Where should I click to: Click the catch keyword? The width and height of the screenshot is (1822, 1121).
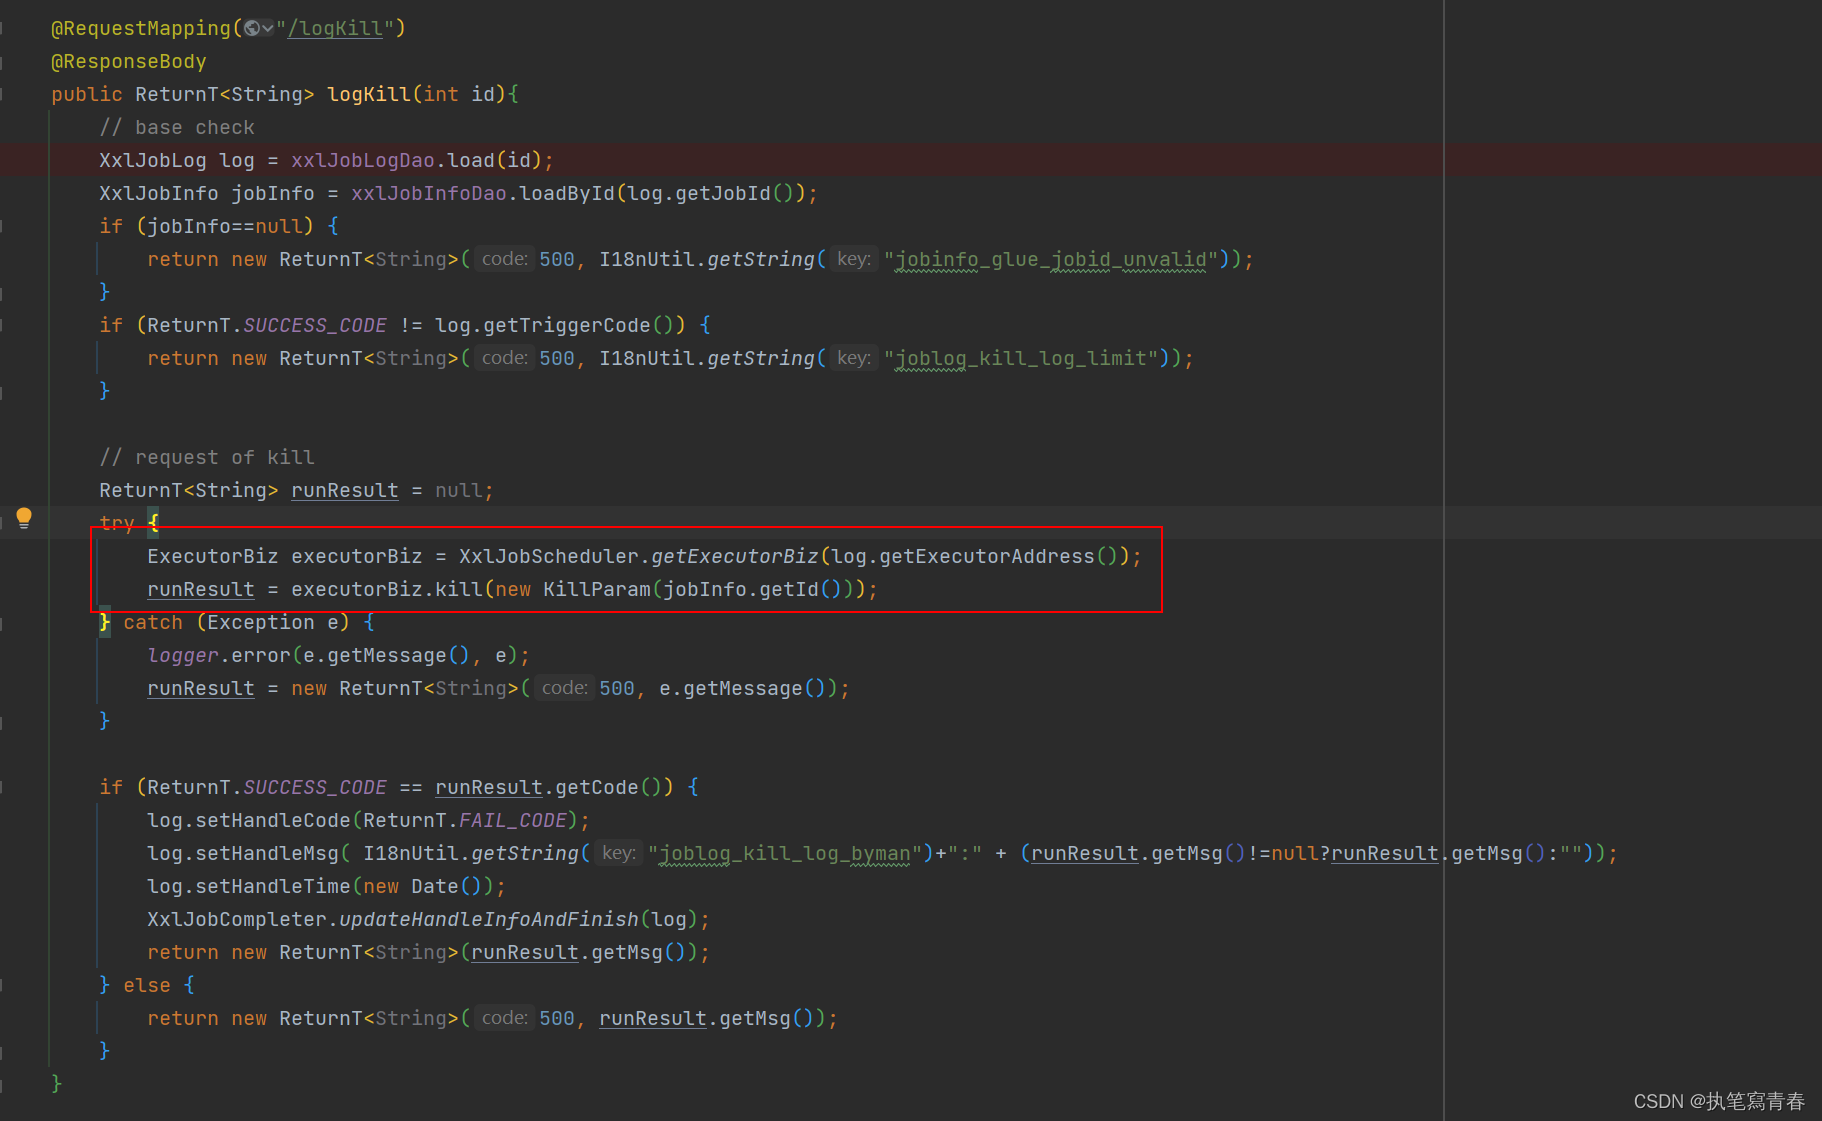(x=153, y=622)
